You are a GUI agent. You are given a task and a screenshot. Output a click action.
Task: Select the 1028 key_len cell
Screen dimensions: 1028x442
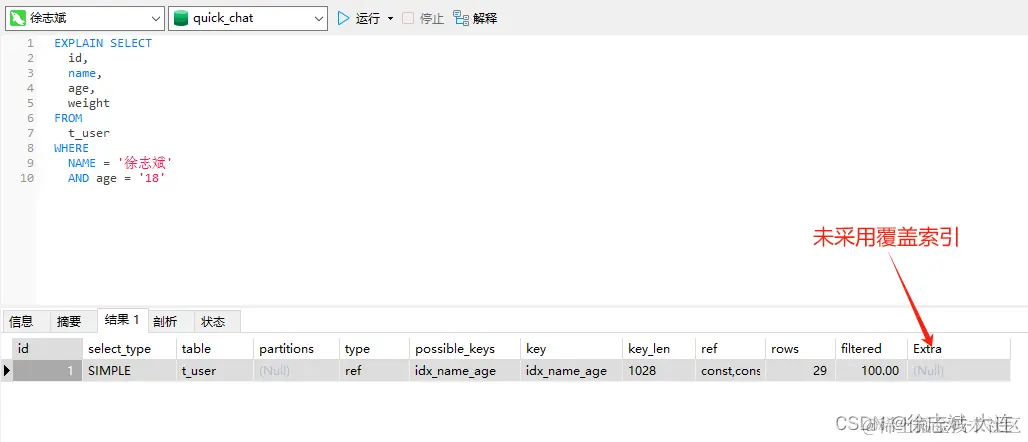(658, 371)
